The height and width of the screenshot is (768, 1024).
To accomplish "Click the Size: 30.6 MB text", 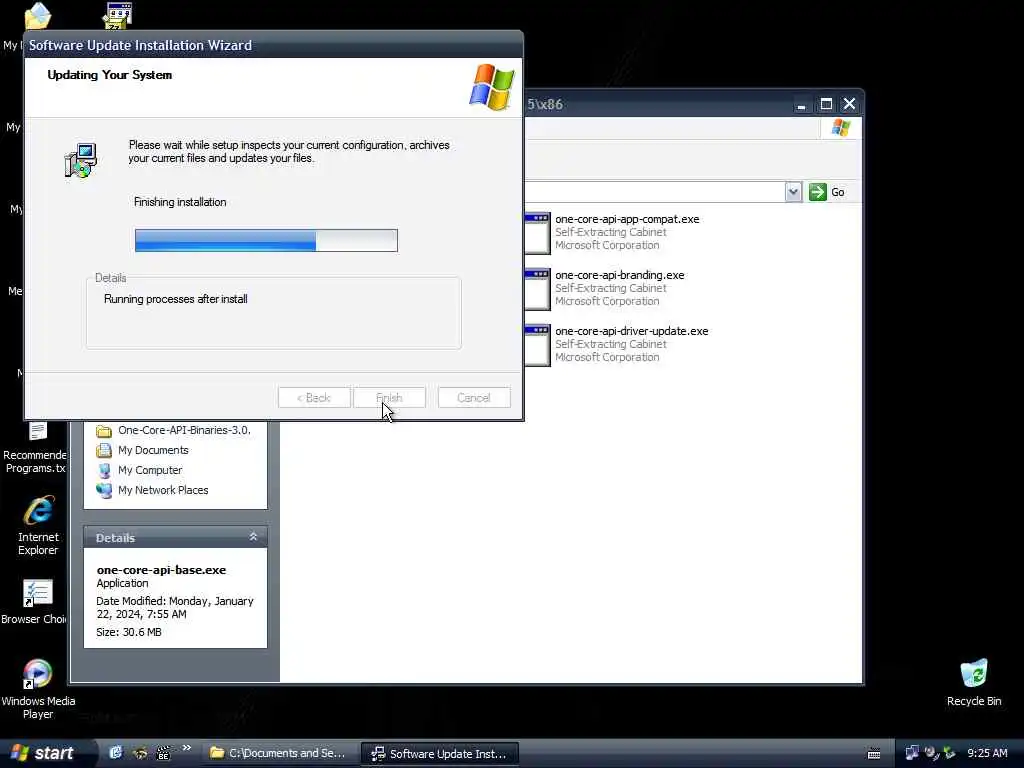I will click(129, 632).
